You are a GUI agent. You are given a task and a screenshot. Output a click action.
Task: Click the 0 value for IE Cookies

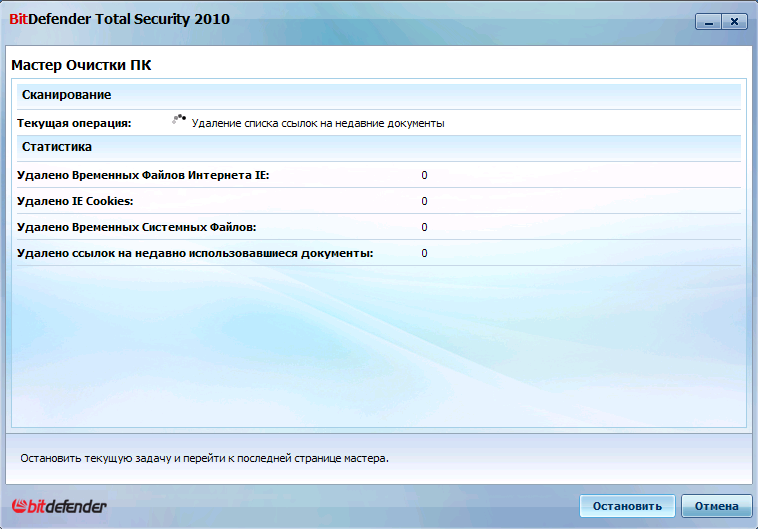point(424,201)
